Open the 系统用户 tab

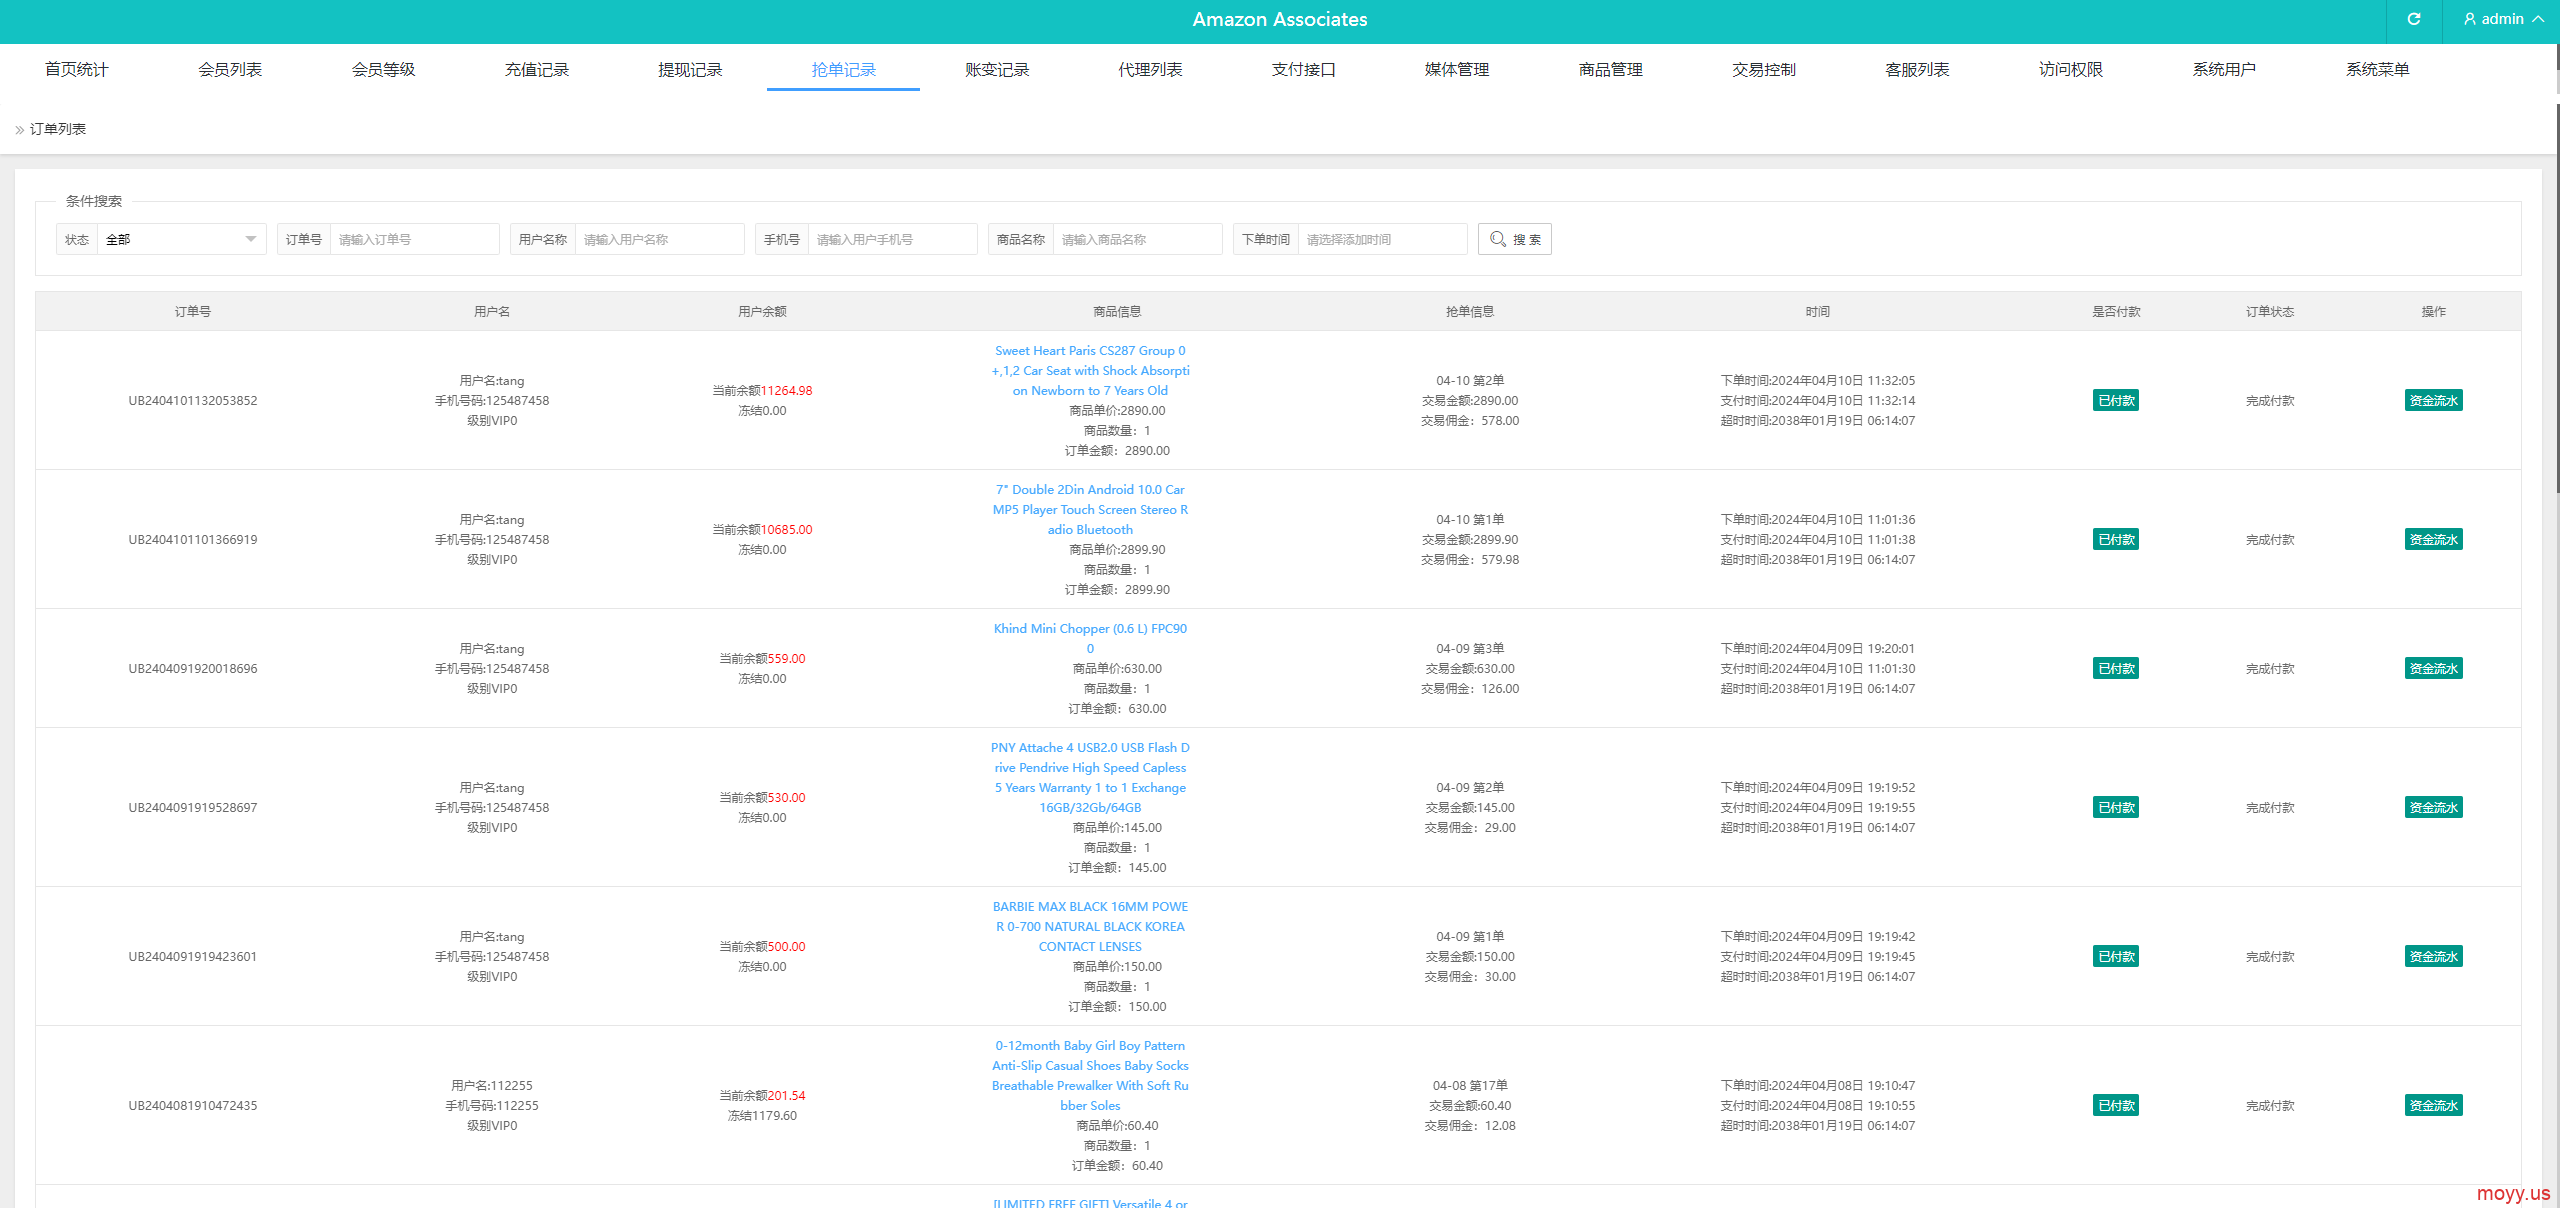(x=2223, y=69)
